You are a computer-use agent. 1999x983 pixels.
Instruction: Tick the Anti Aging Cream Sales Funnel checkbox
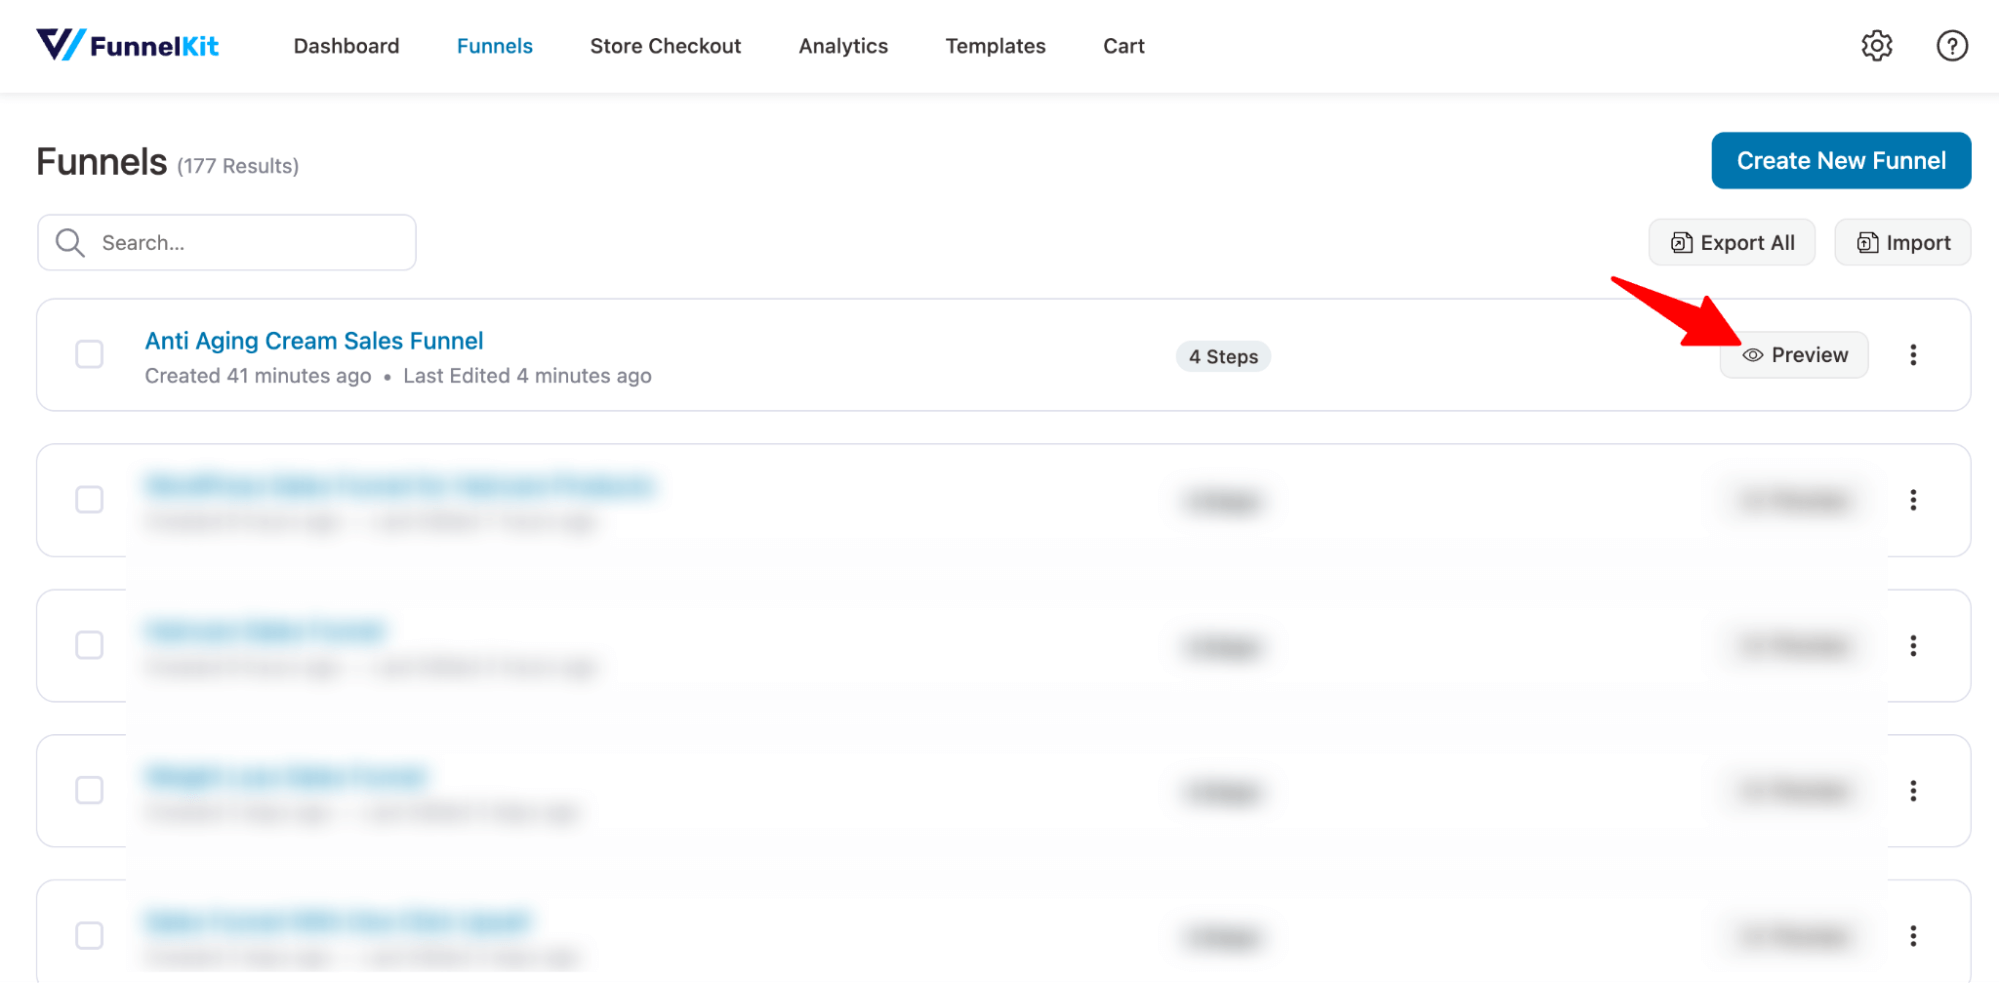point(89,354)
